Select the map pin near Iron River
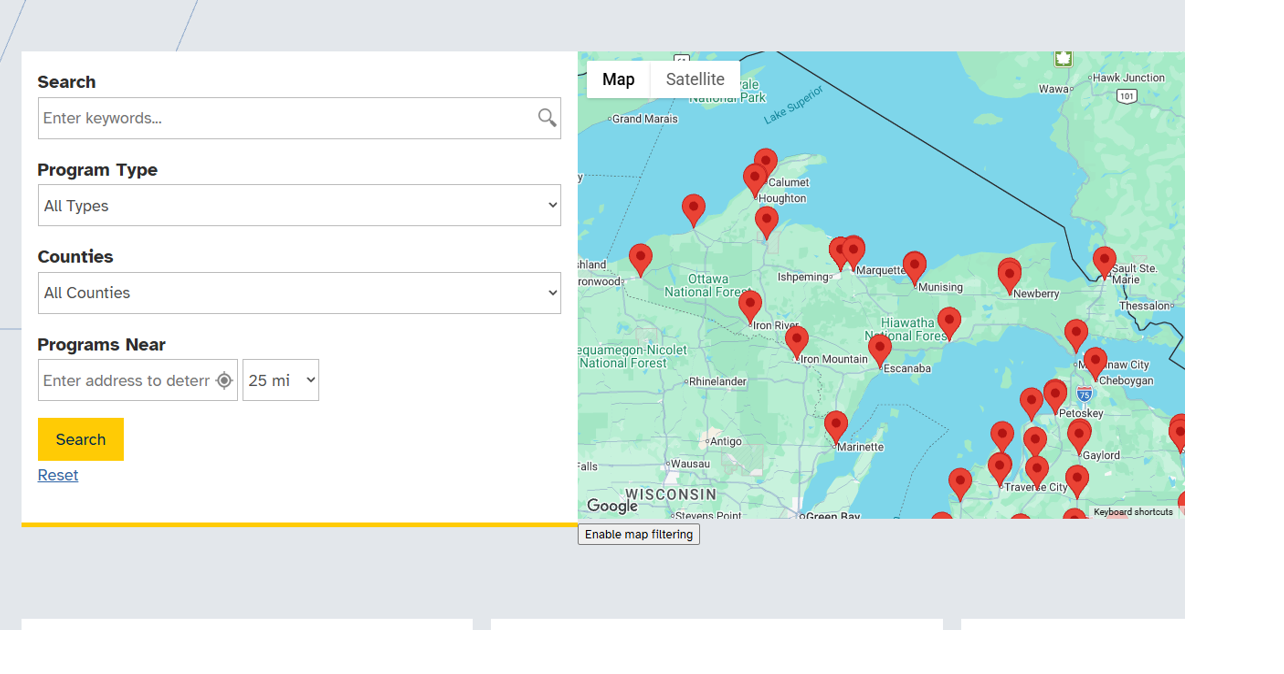Image resolution: width=1284 pixels, height=674 pixels. 750,308
